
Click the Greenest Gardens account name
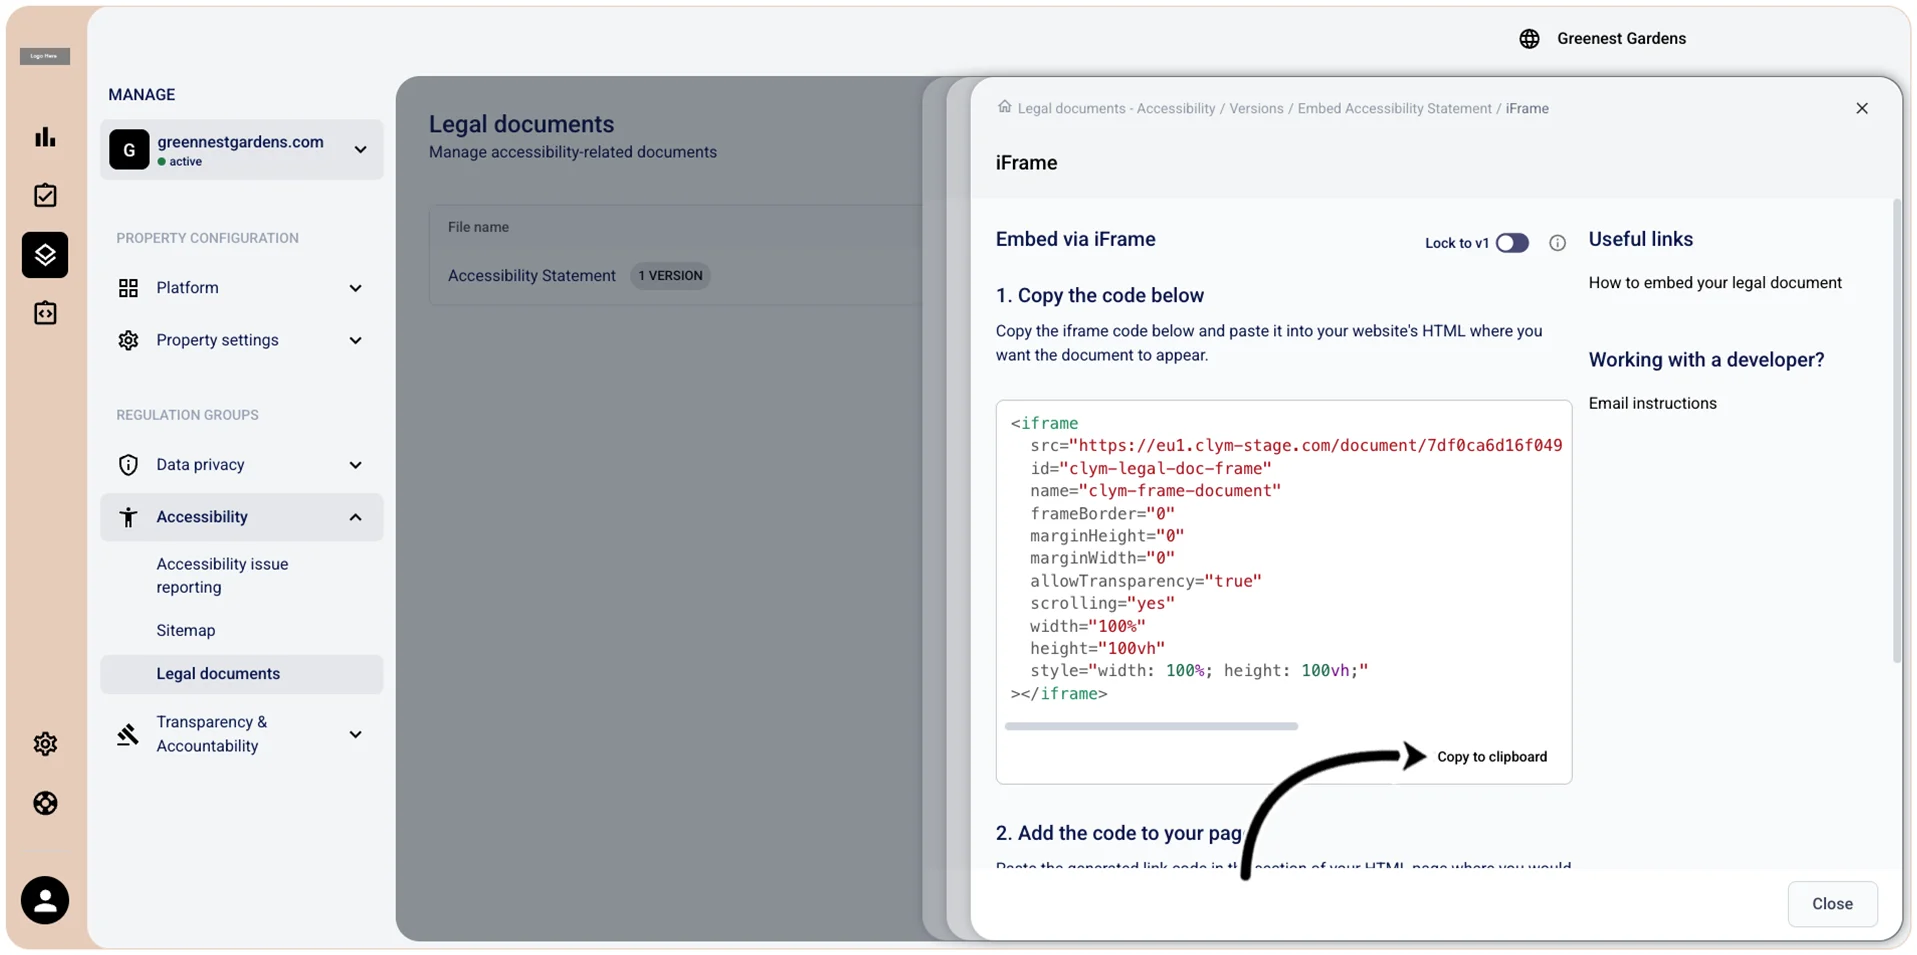pyautogui.click(x=1621, y=39)
